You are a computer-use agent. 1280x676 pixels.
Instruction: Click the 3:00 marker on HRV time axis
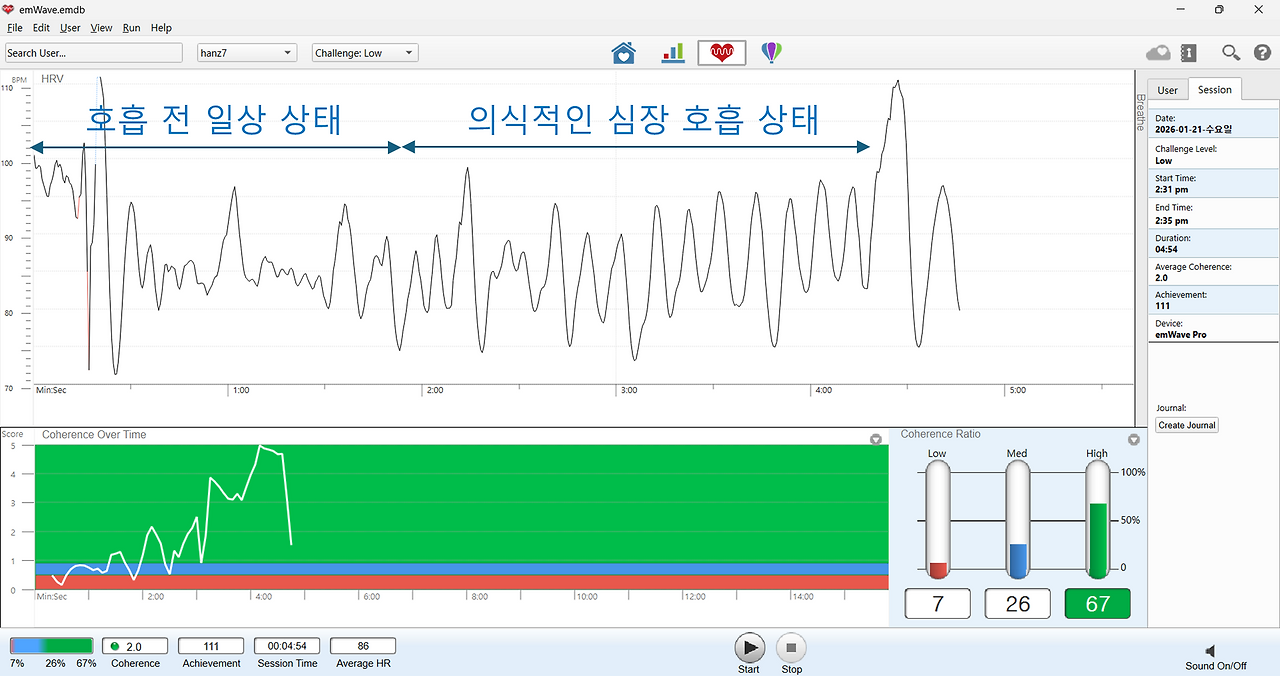tap(628, 390)
